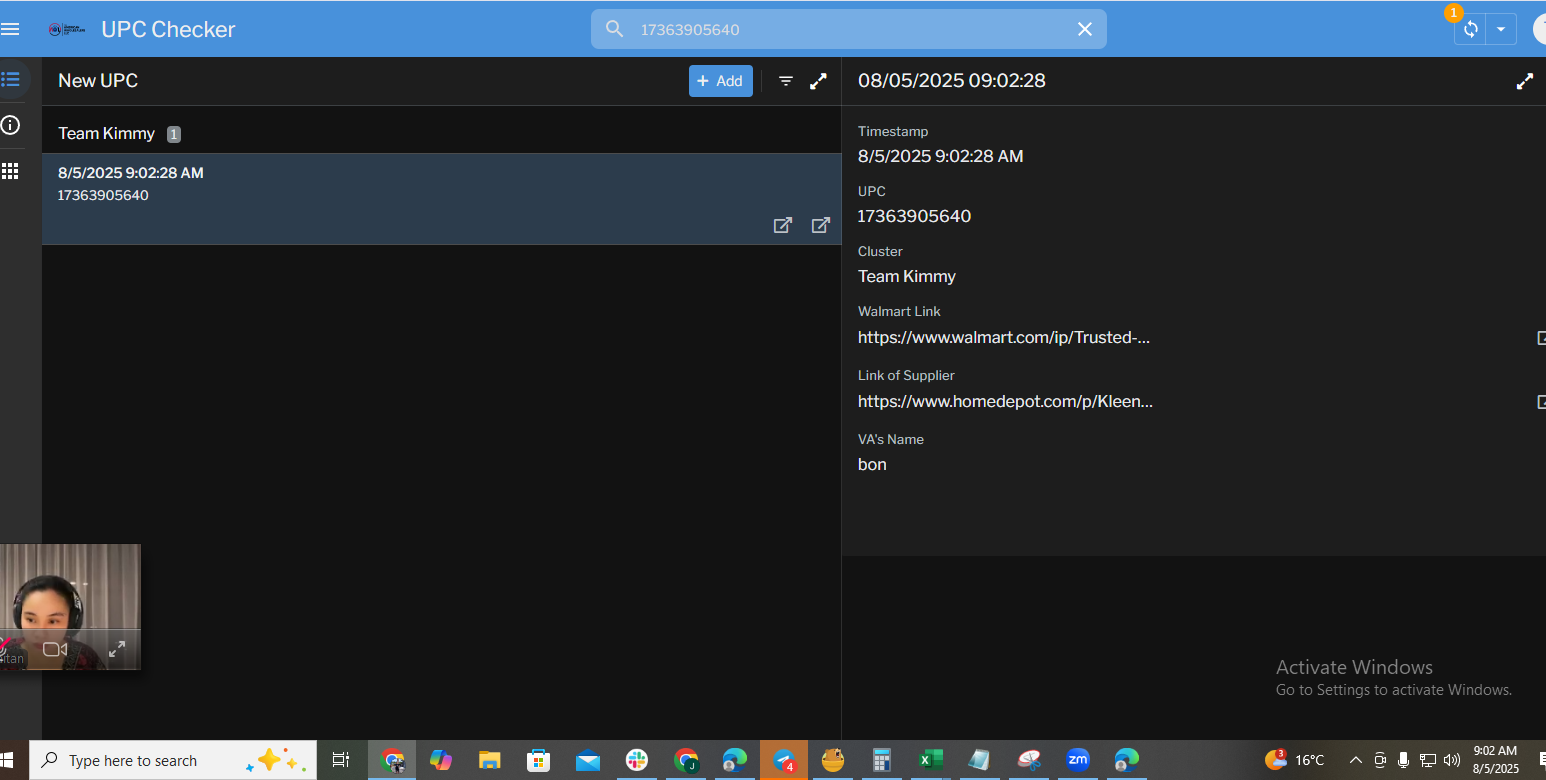Select the list view sidebar icon

pos(11,79)
